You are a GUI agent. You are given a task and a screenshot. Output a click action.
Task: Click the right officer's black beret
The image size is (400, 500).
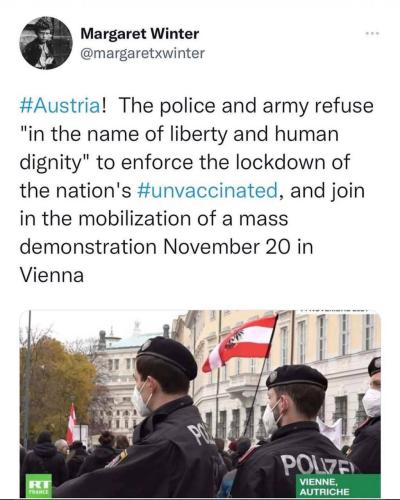coord(297,377)
